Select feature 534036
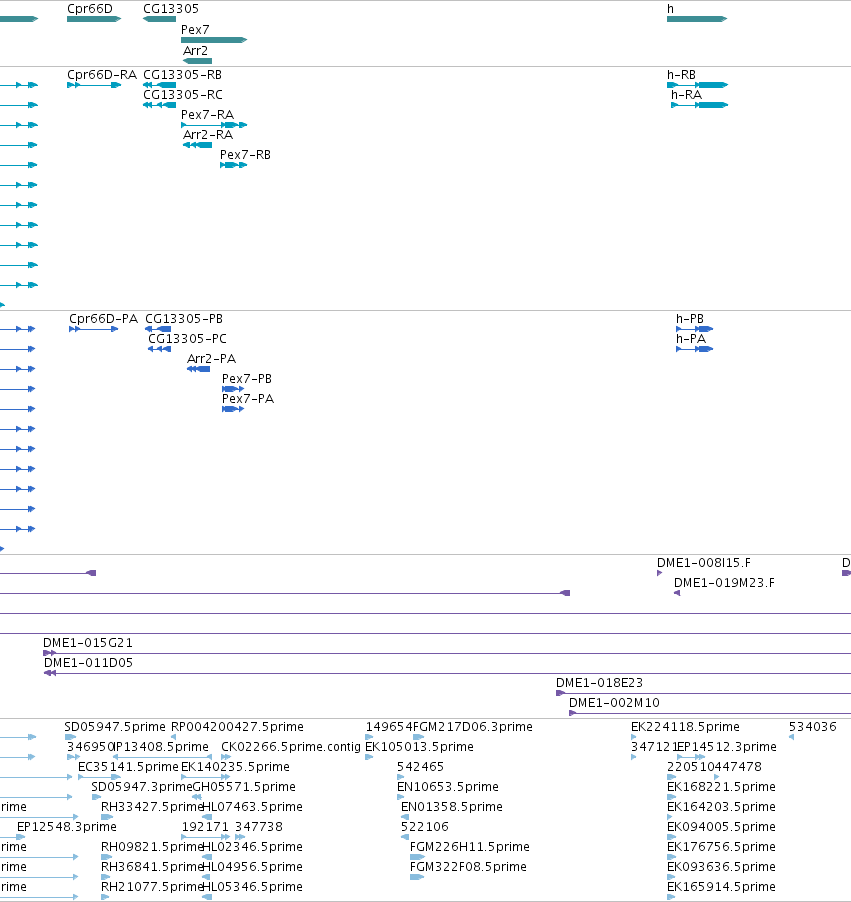The height and width of the screenshot is (902, 851). (792, 737)
